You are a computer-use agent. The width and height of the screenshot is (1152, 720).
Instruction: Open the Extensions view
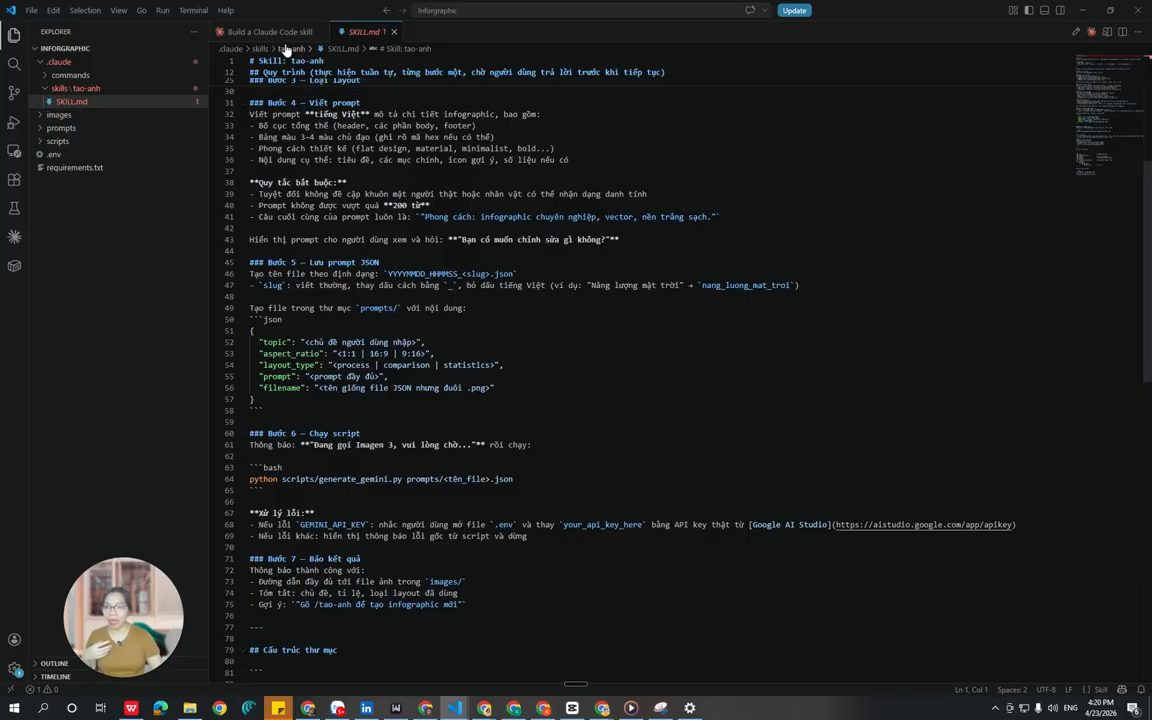coord(14,179)
